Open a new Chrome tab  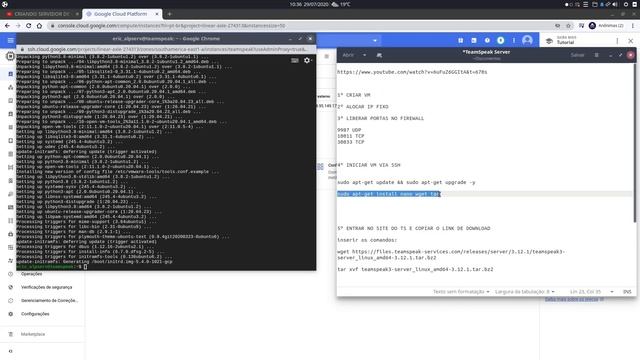pos(169,14)
